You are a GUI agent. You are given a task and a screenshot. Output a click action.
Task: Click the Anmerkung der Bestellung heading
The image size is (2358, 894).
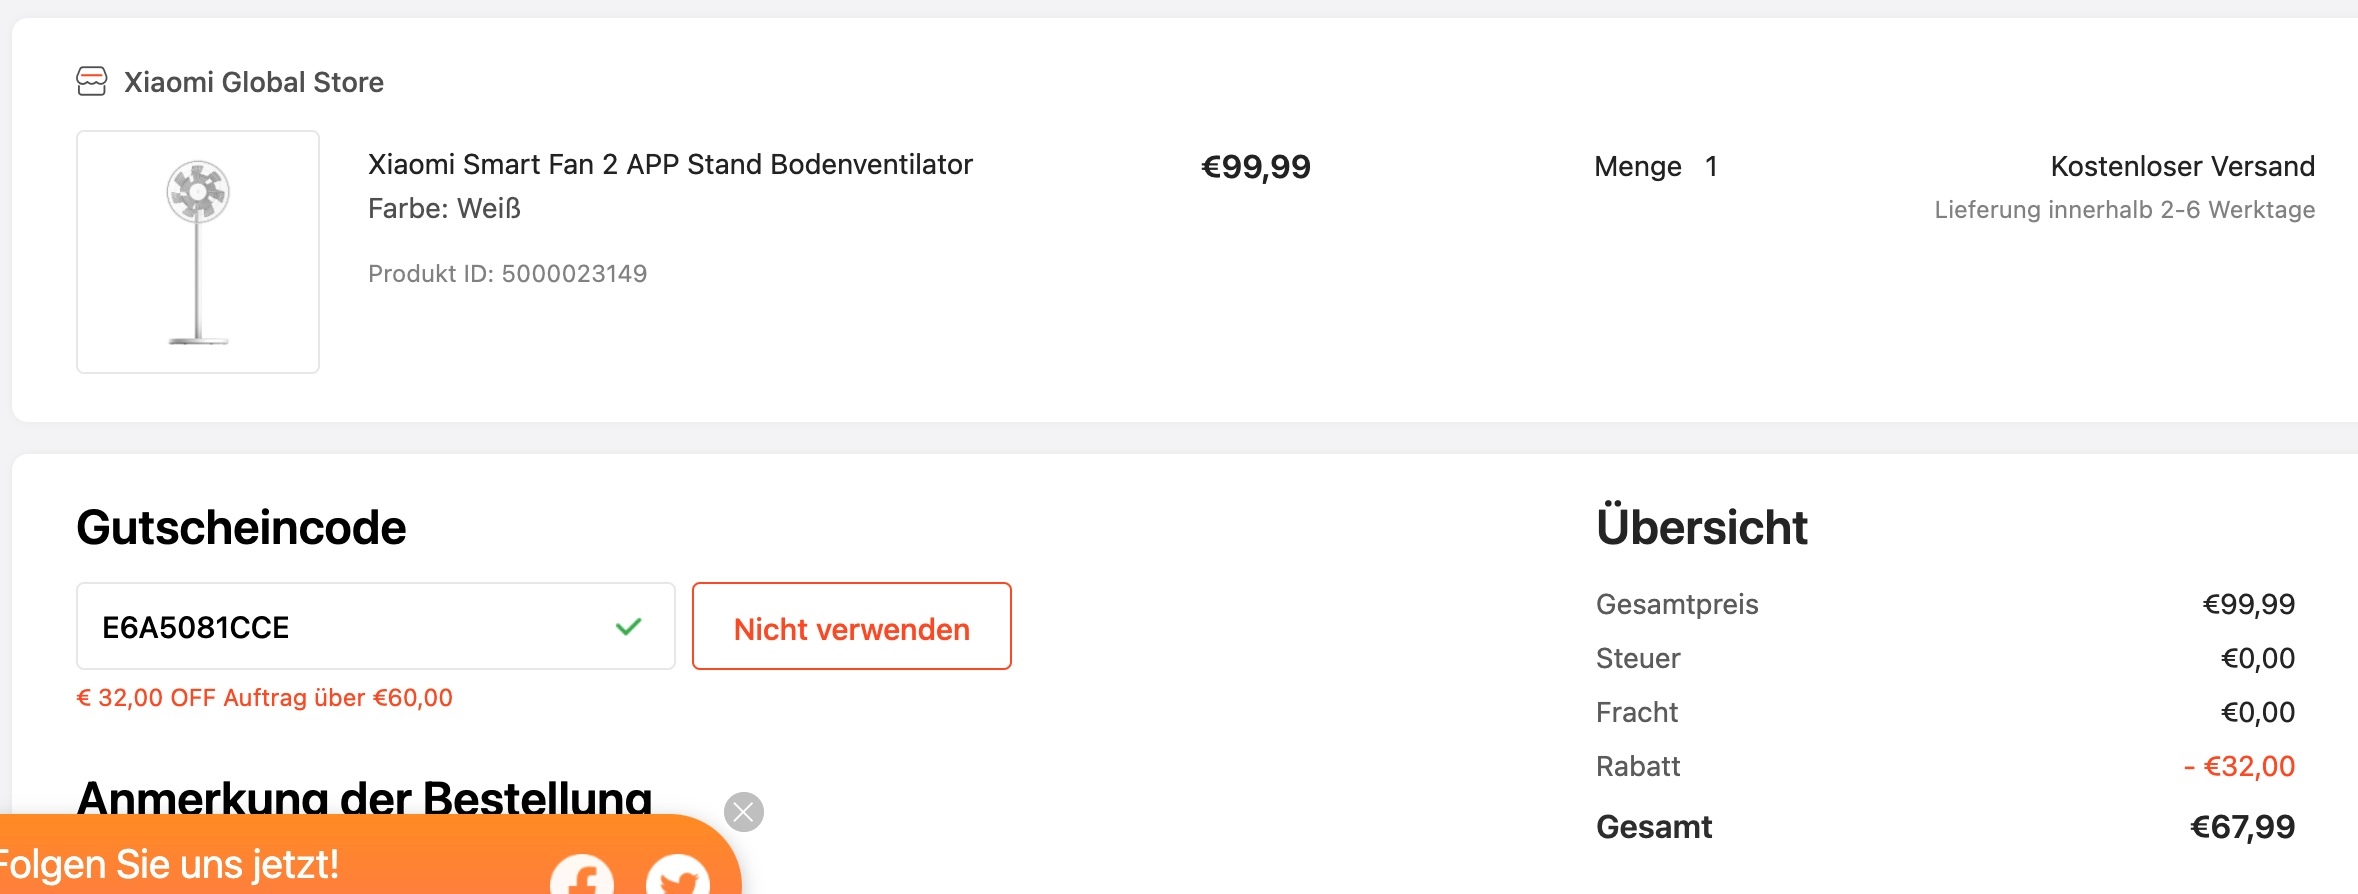click(x=364, y=799)
